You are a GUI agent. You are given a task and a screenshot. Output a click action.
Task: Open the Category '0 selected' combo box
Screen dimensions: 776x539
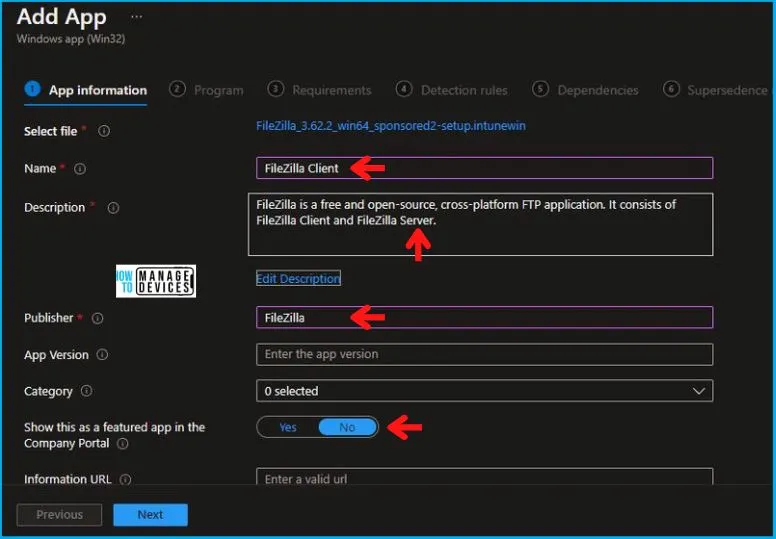pyautogui.click(x=485, y=391)
